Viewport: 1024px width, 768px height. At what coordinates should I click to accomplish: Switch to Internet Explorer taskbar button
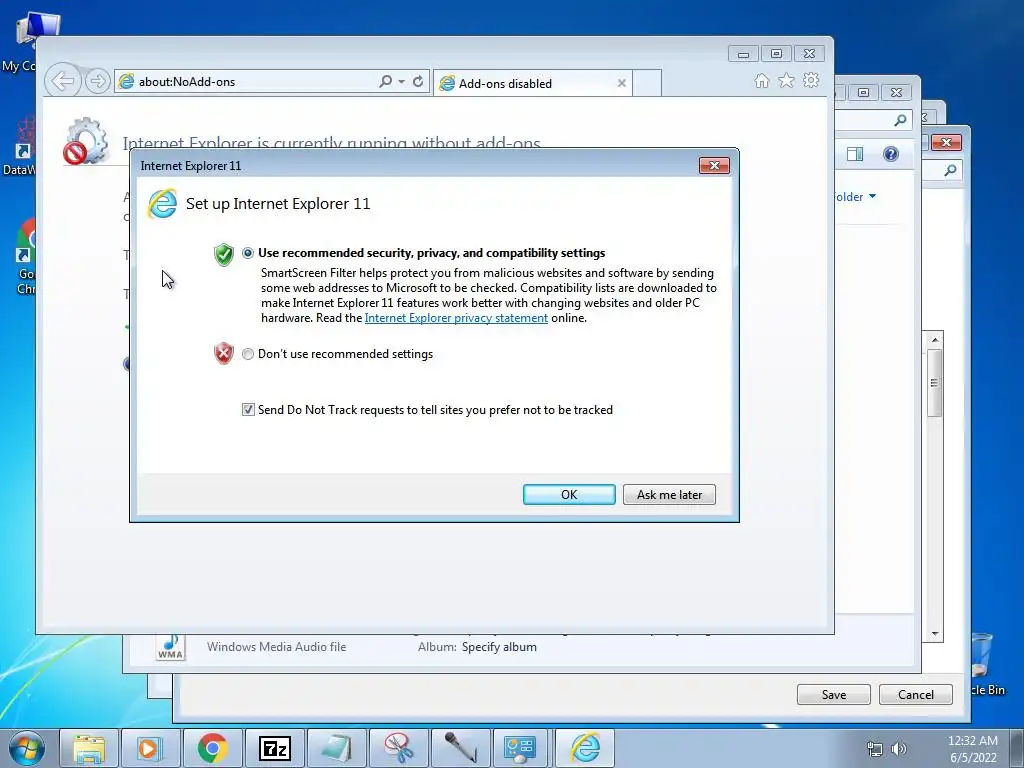coord(584,748)
